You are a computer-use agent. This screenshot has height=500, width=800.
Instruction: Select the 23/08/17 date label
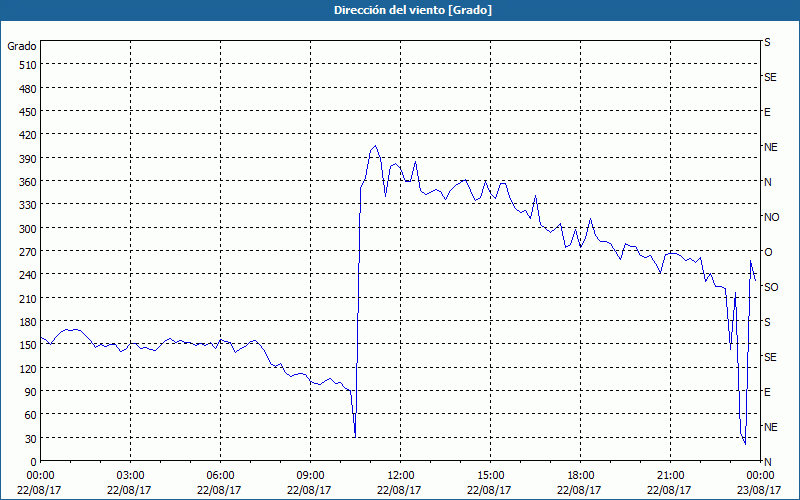pyautogui.click(x=759, y=490)
